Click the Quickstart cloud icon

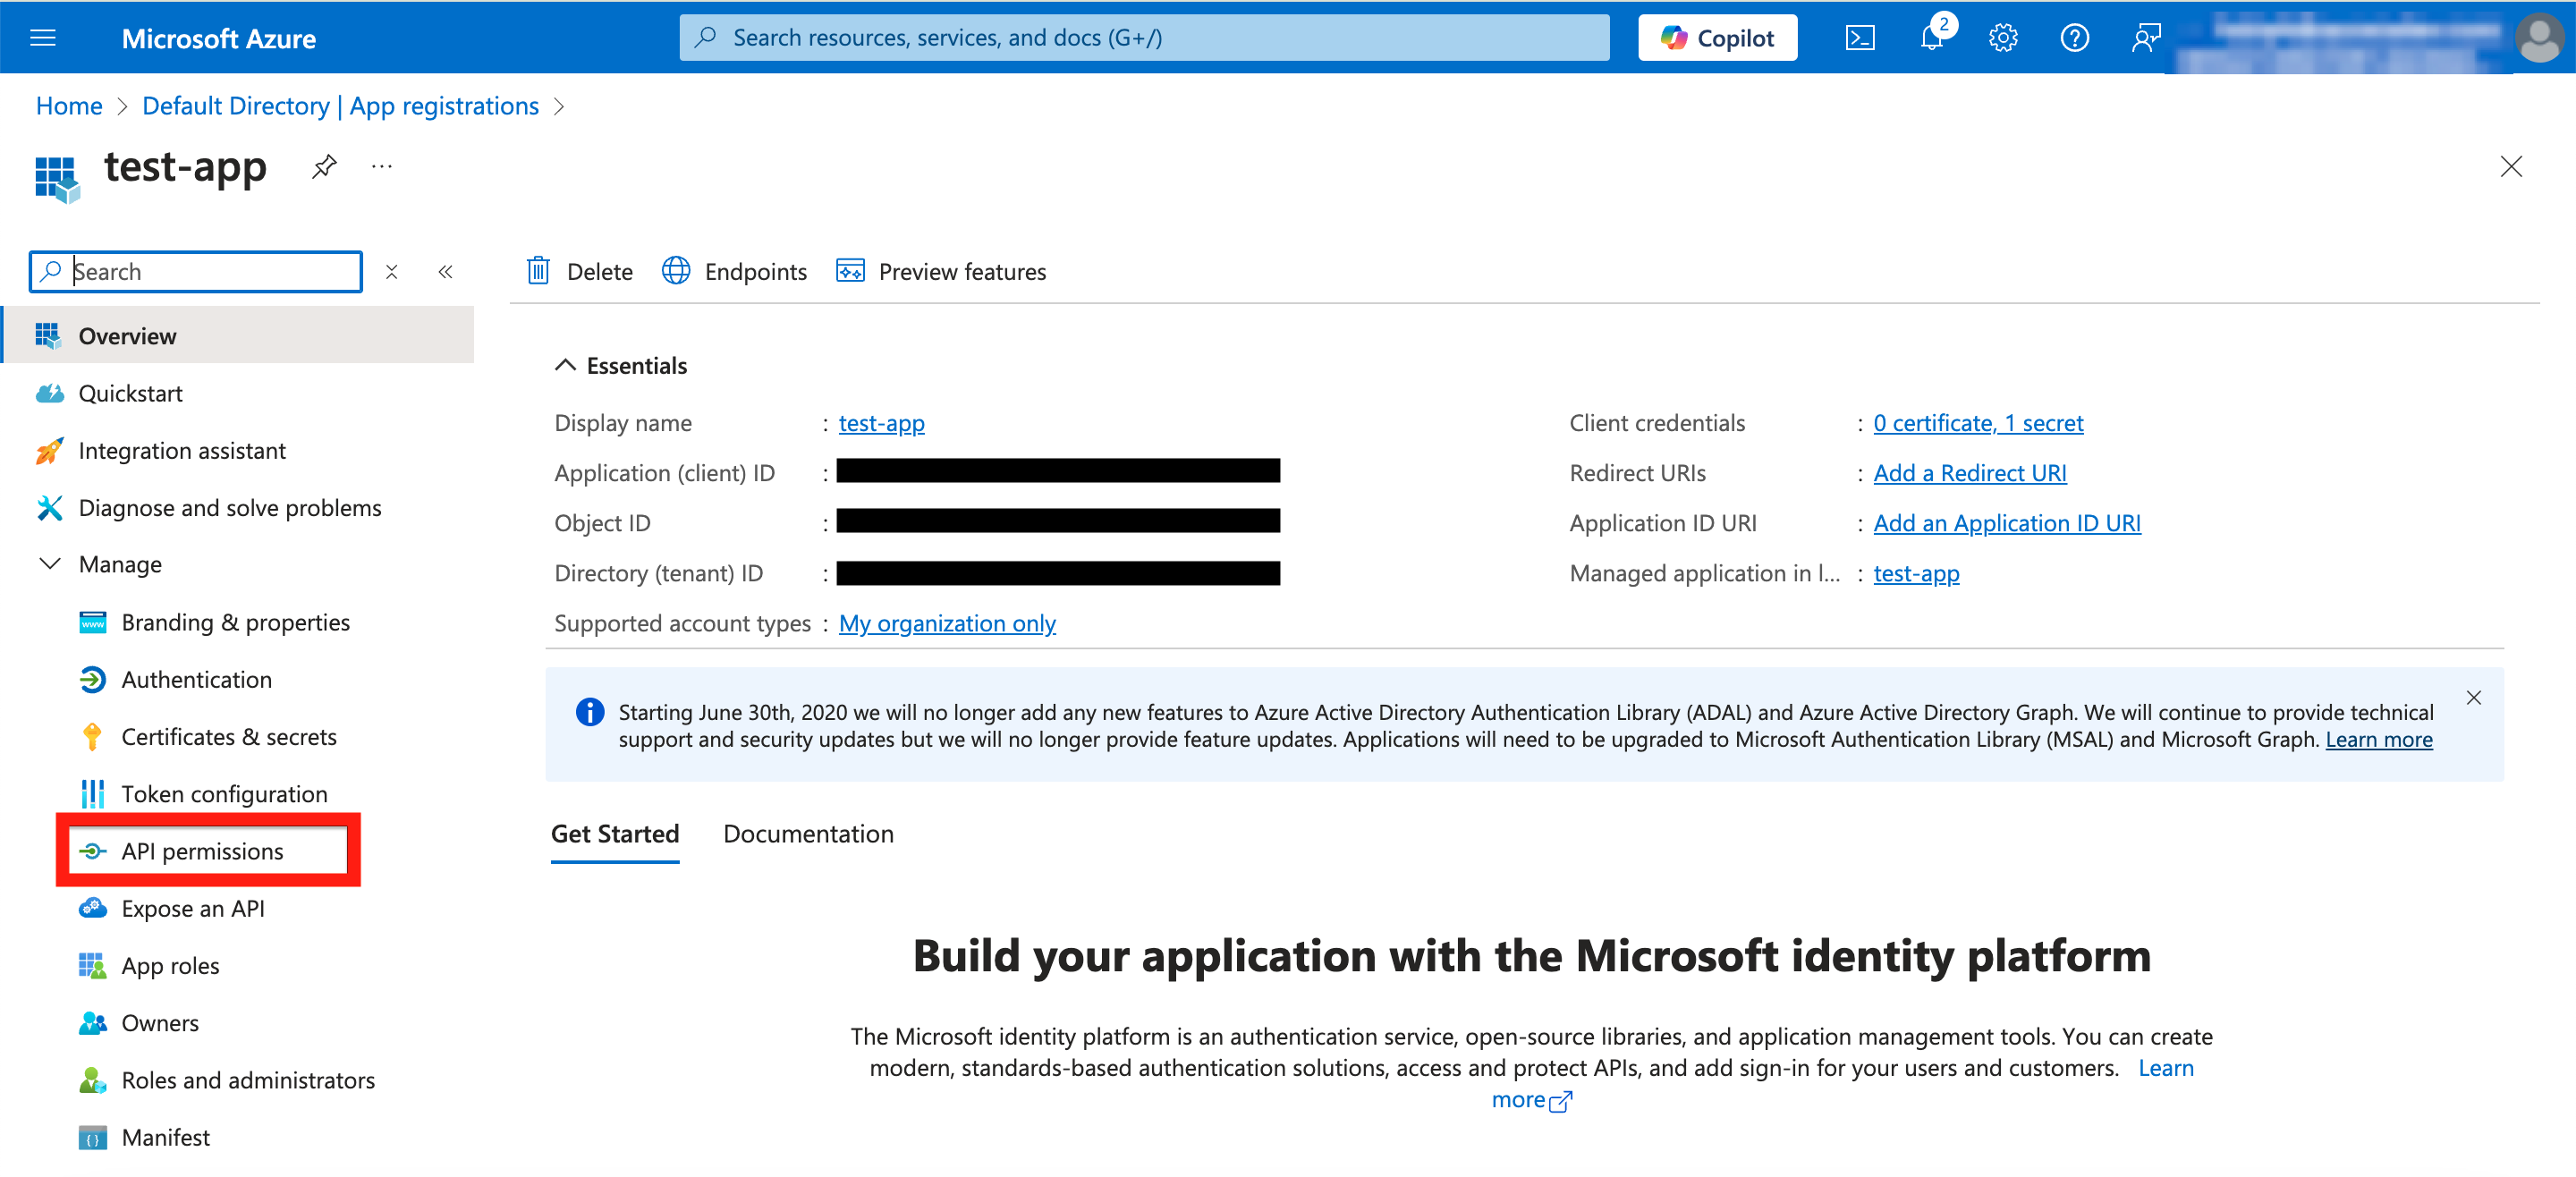click(x=49, y=394)
